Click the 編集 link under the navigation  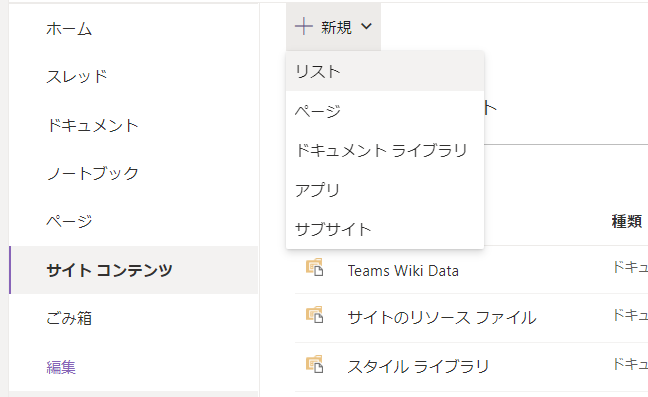click(61, 367)
